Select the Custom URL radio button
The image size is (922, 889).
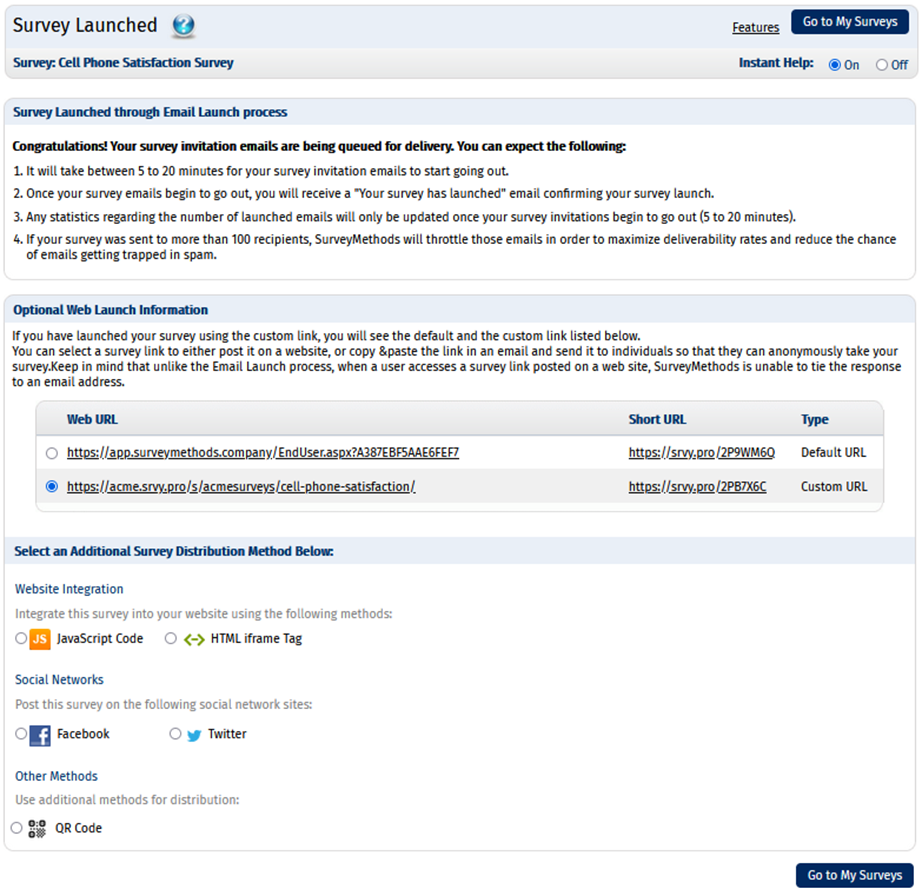[x=52, y=487]
